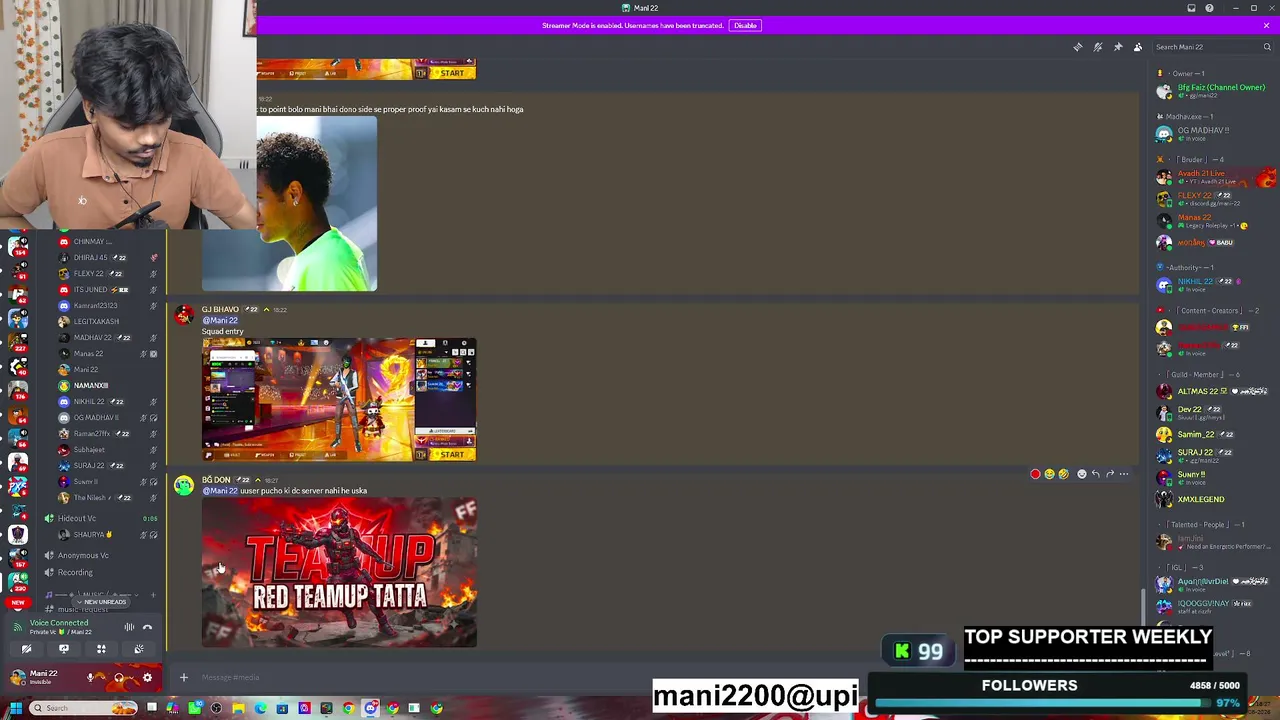Image resolution: width=1280 pixels, height=720 pixels.
Task: Switch to Discord on the taskbar
Action: (371, 708)
